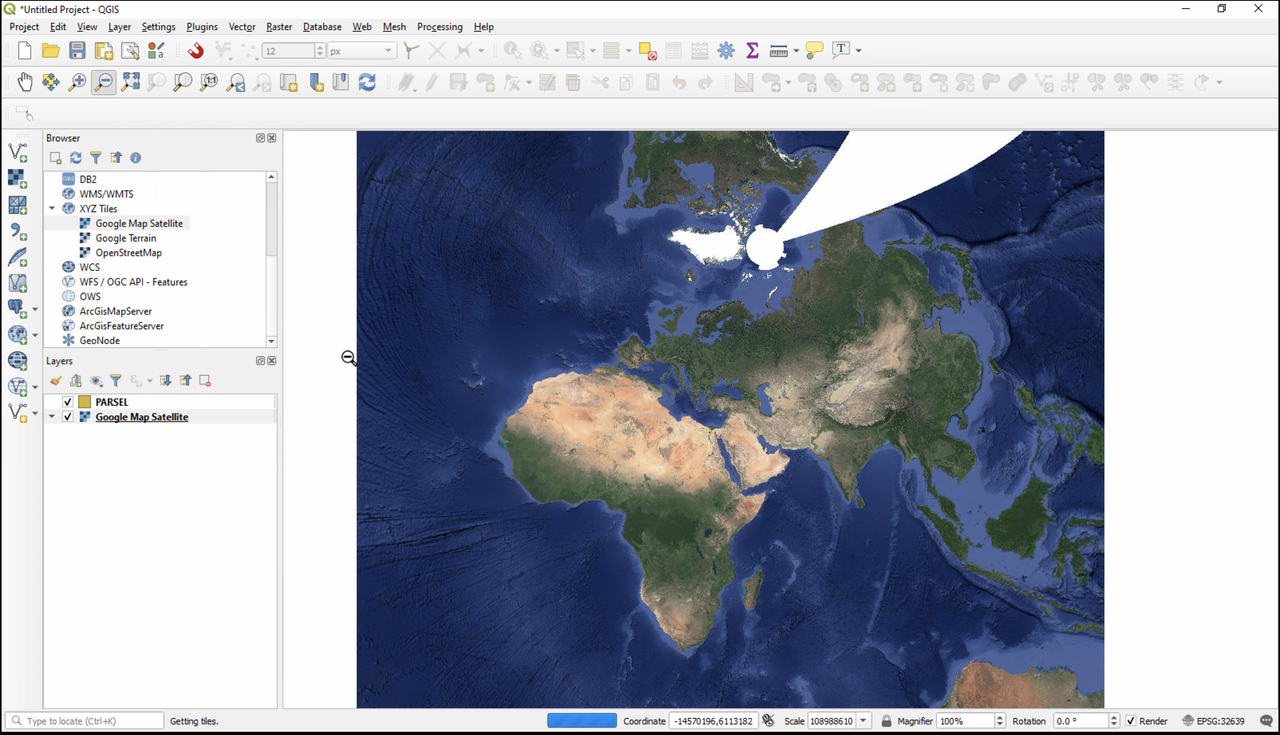Close the Browser panel
The height and width of the screenshot is (735, 1280).
[x=272, y=138]
